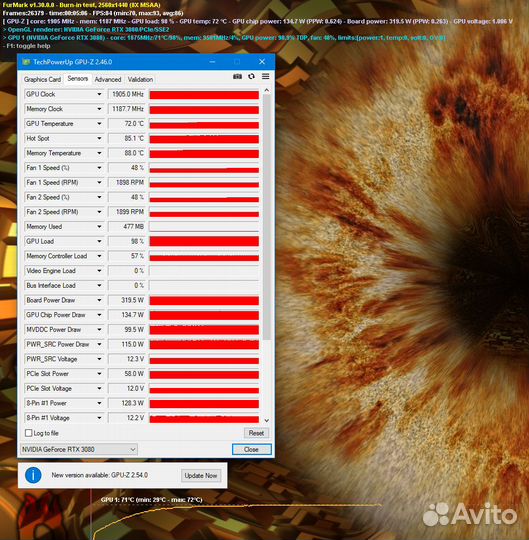This screenshot has height=540, width=529.
Task: Click the sensors list vertical scrollbar thumb
Action: click(x=267, y=217)
